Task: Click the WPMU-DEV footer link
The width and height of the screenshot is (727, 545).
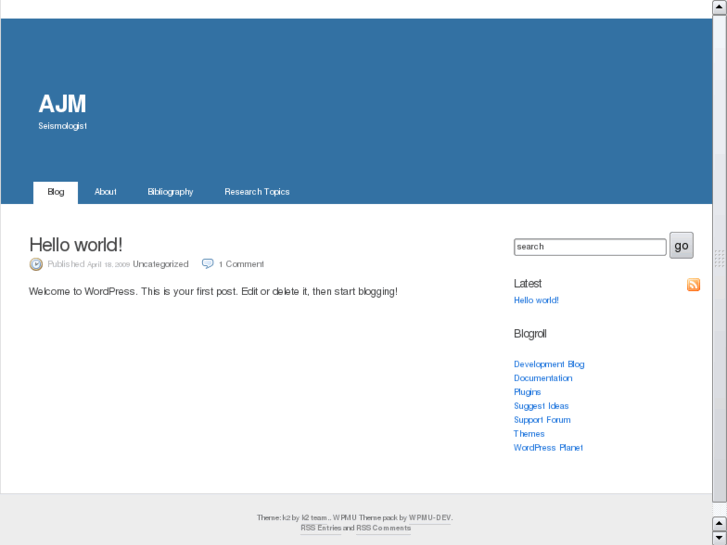Action: pos(430,518)
